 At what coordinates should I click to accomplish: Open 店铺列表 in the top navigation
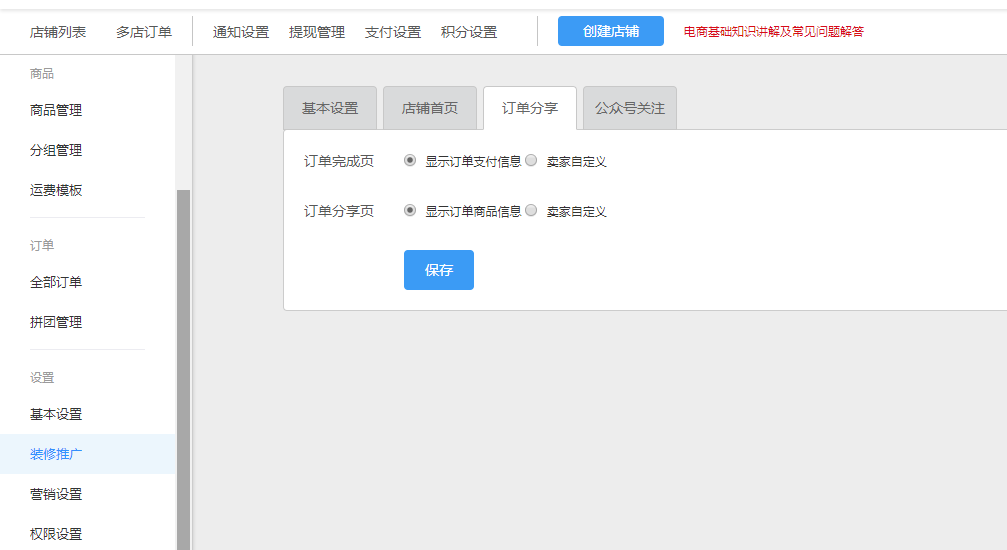57,32
